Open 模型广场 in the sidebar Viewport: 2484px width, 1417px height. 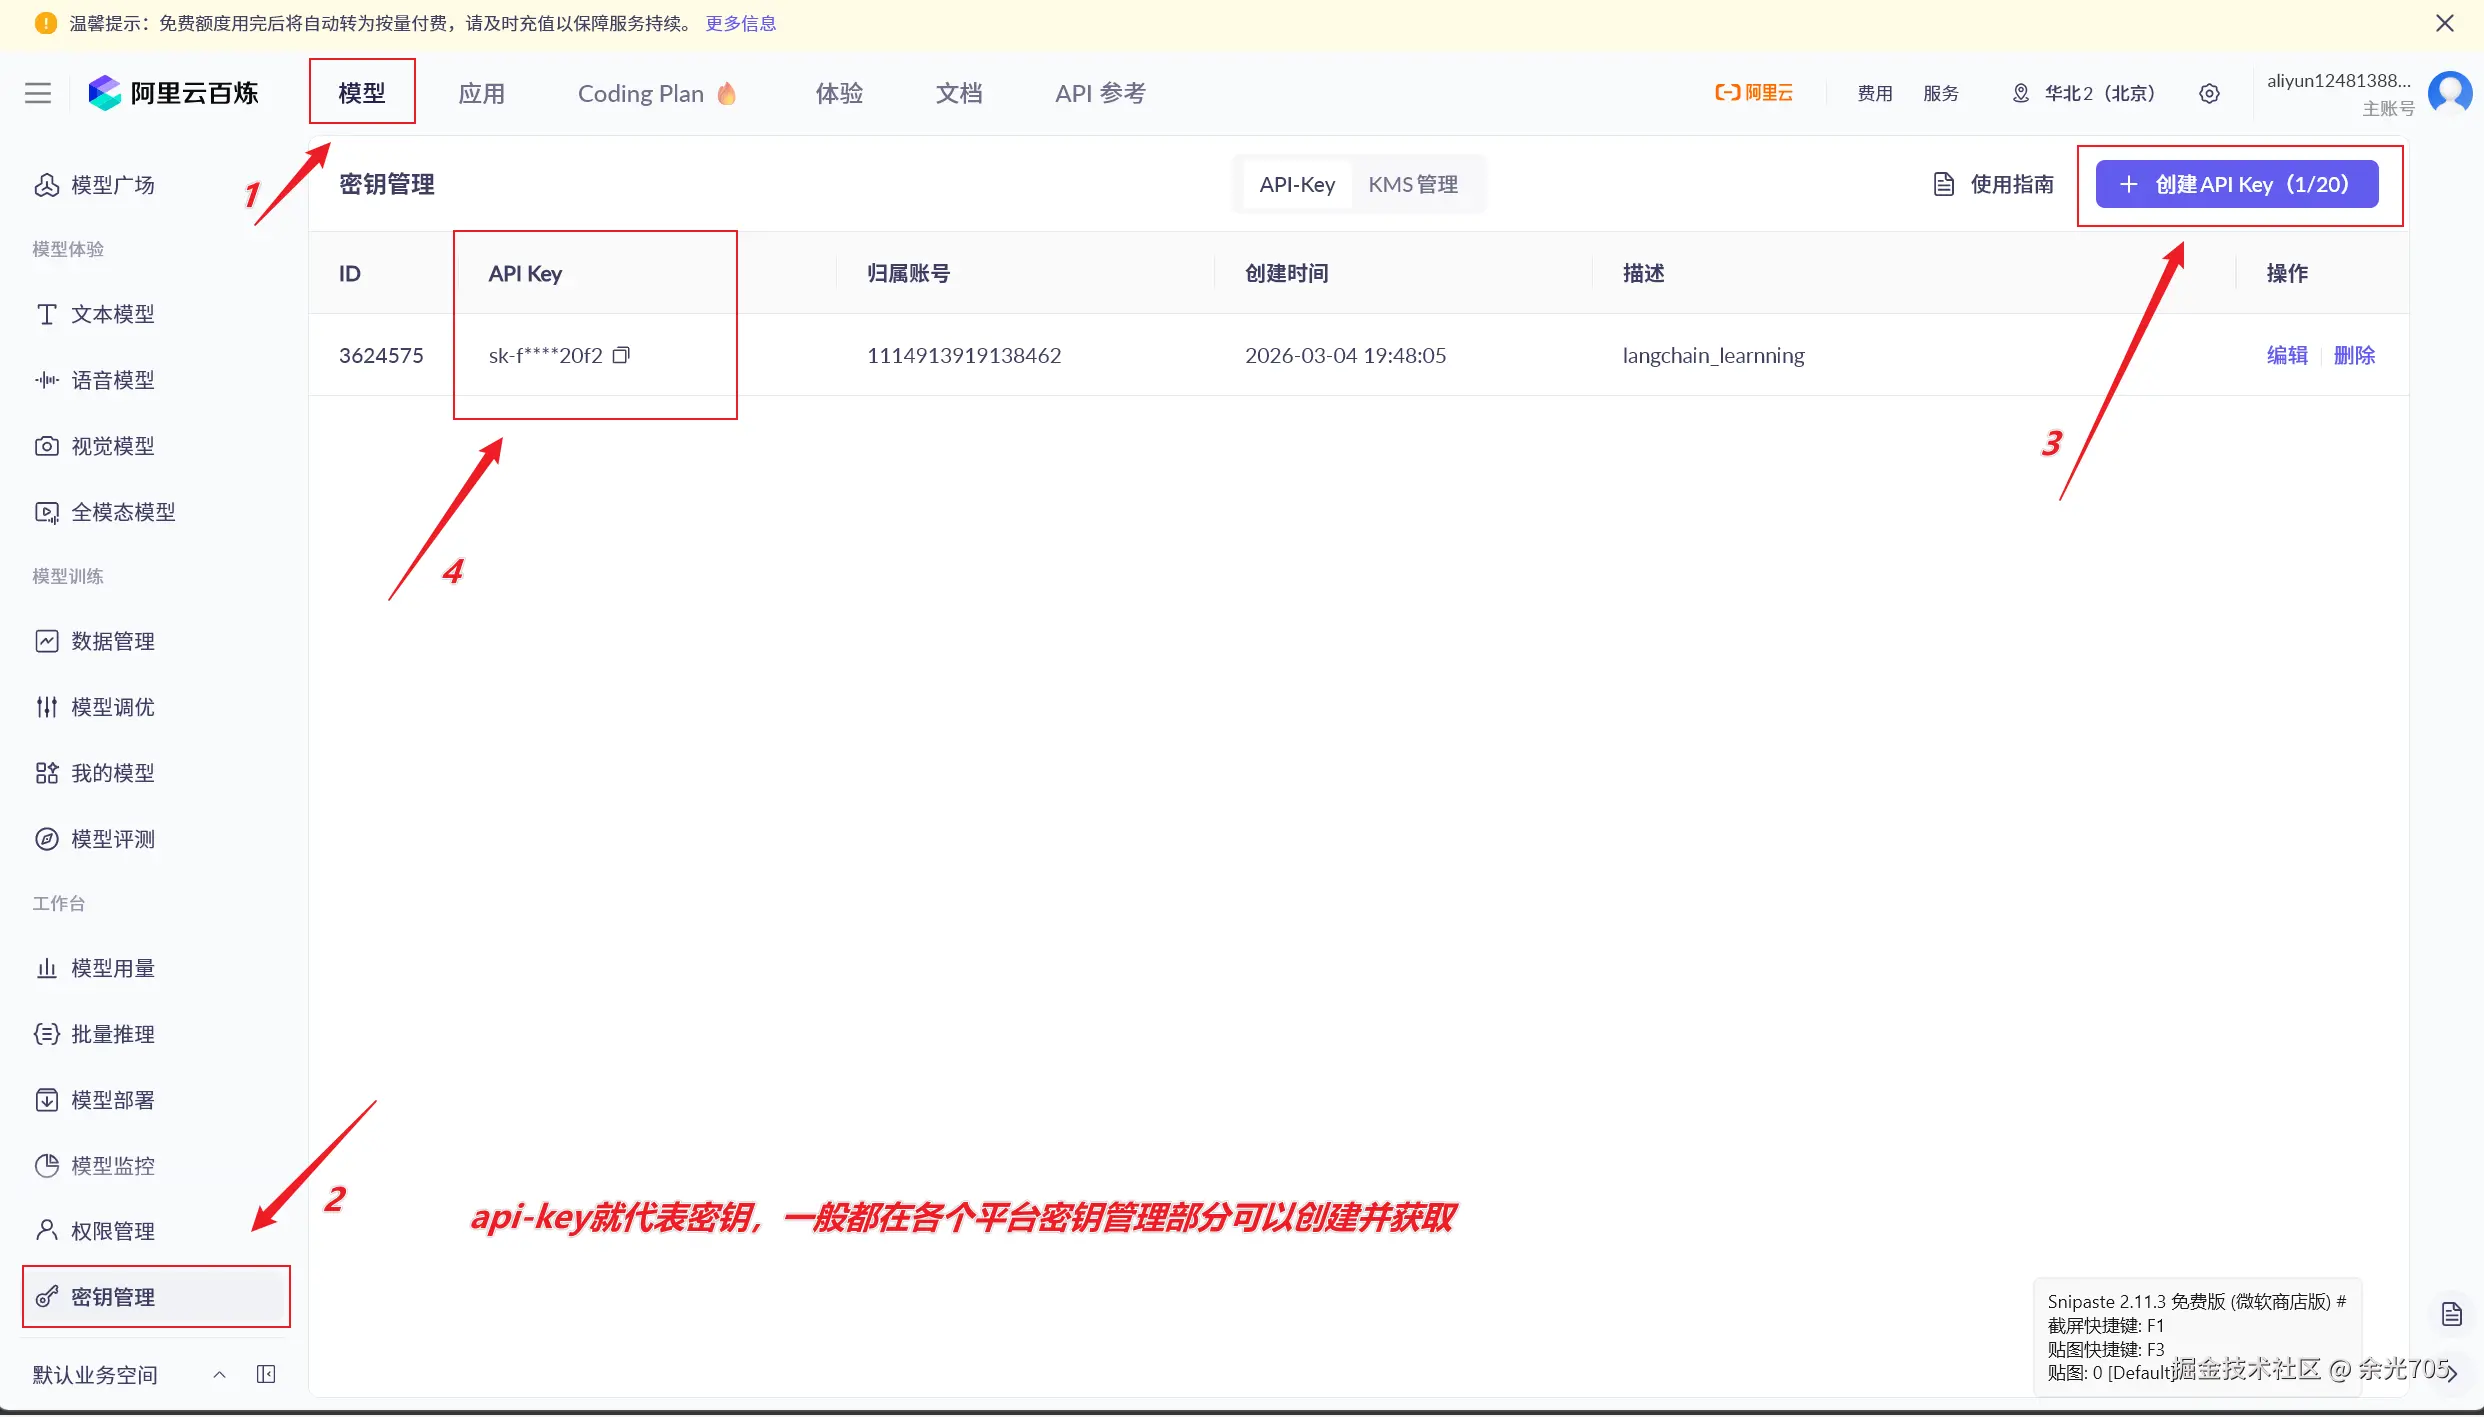(x=113, y=185)
